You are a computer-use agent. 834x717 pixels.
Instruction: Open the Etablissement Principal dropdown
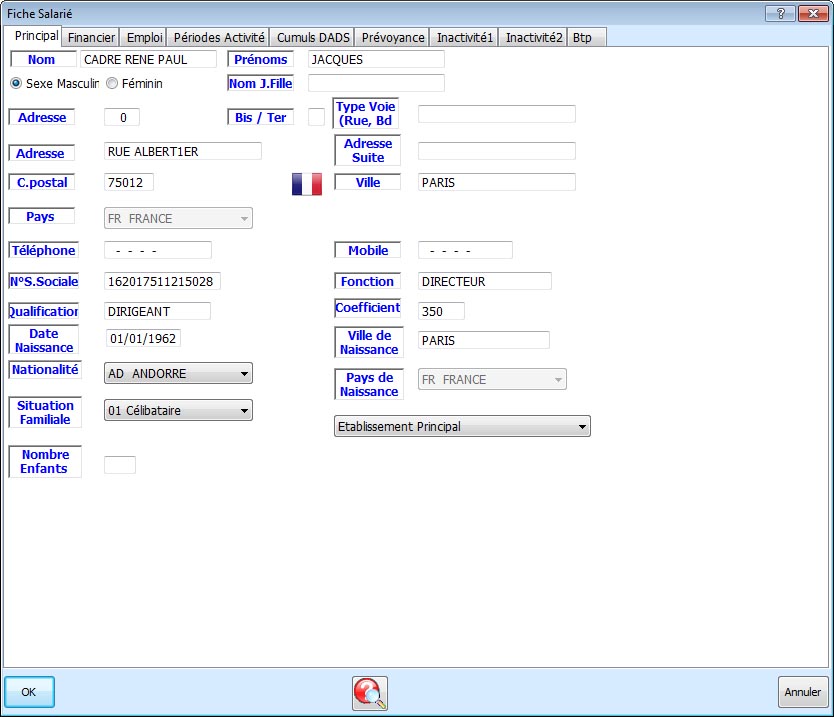tap(461, 427)
